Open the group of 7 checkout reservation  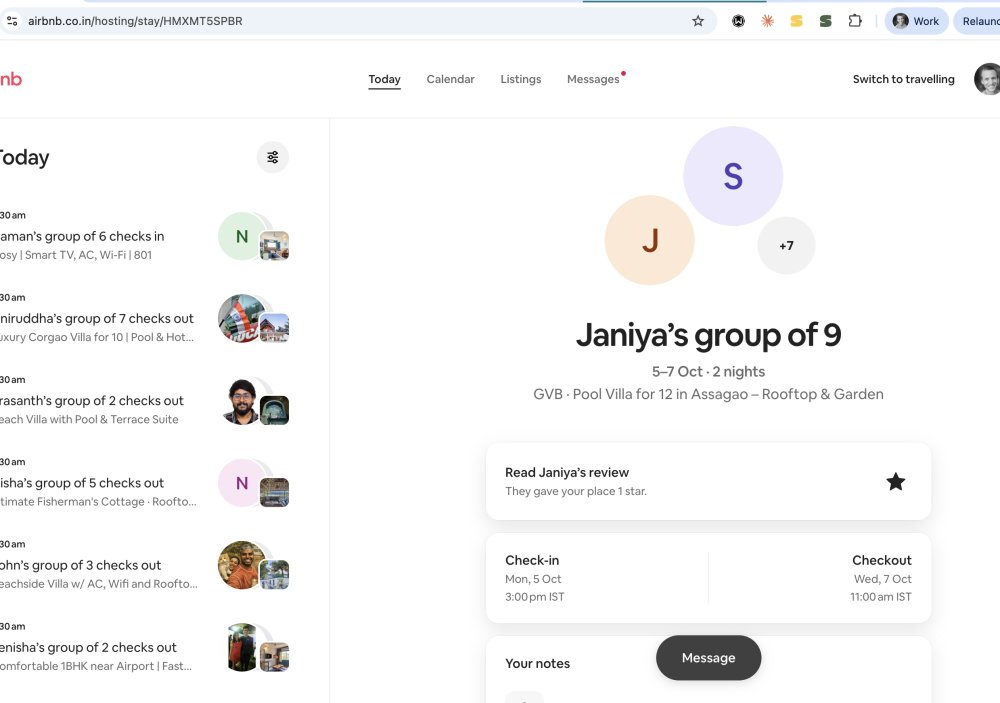point(144,319)
